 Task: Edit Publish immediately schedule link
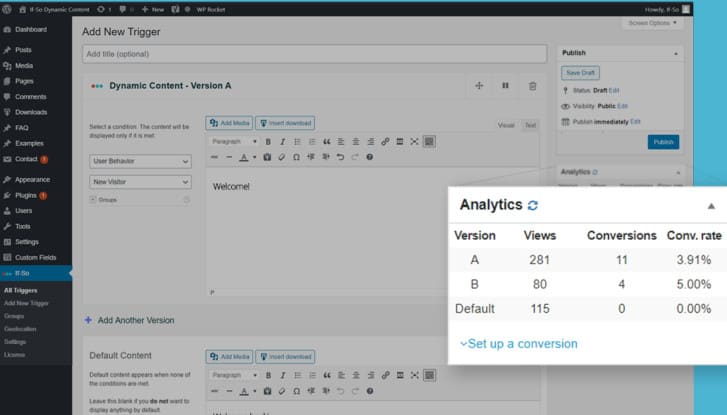[635, 122]
